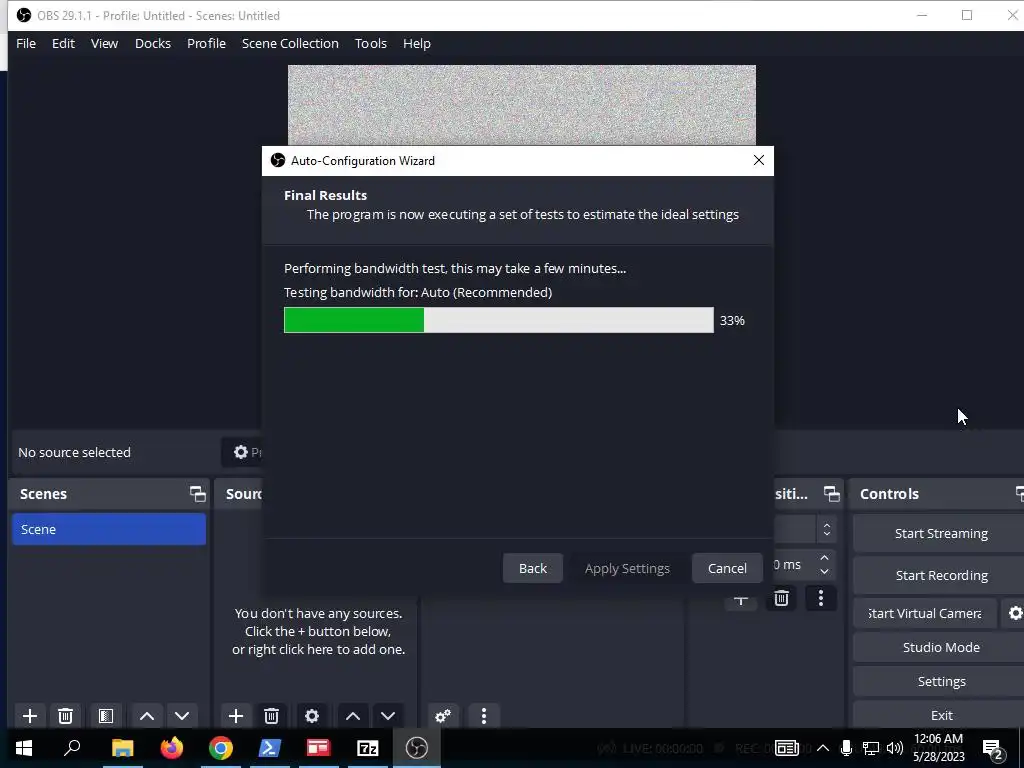The width and height of the screenshot is (1024, 768).
Task: Open the Edit menu
Action: click(x=63, y=43)
